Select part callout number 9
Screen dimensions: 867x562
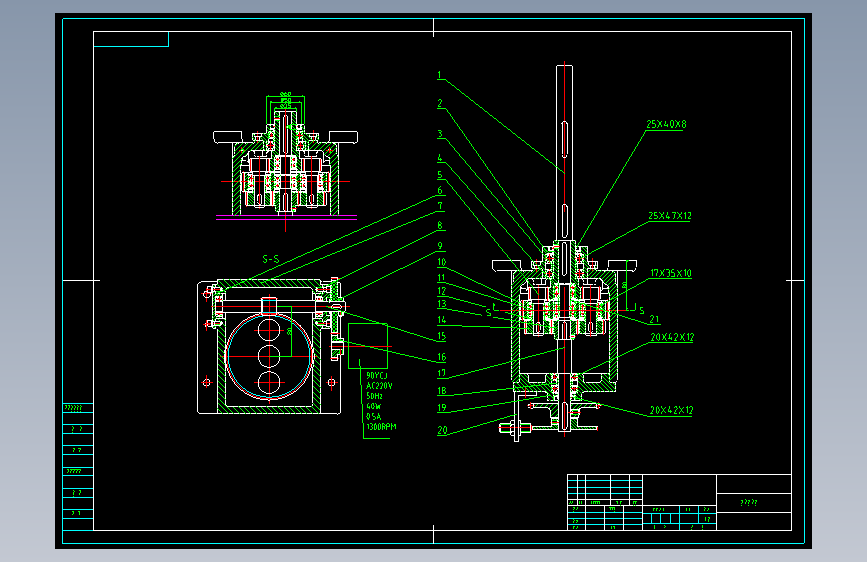pyautogui.click(x=440, y=246)
